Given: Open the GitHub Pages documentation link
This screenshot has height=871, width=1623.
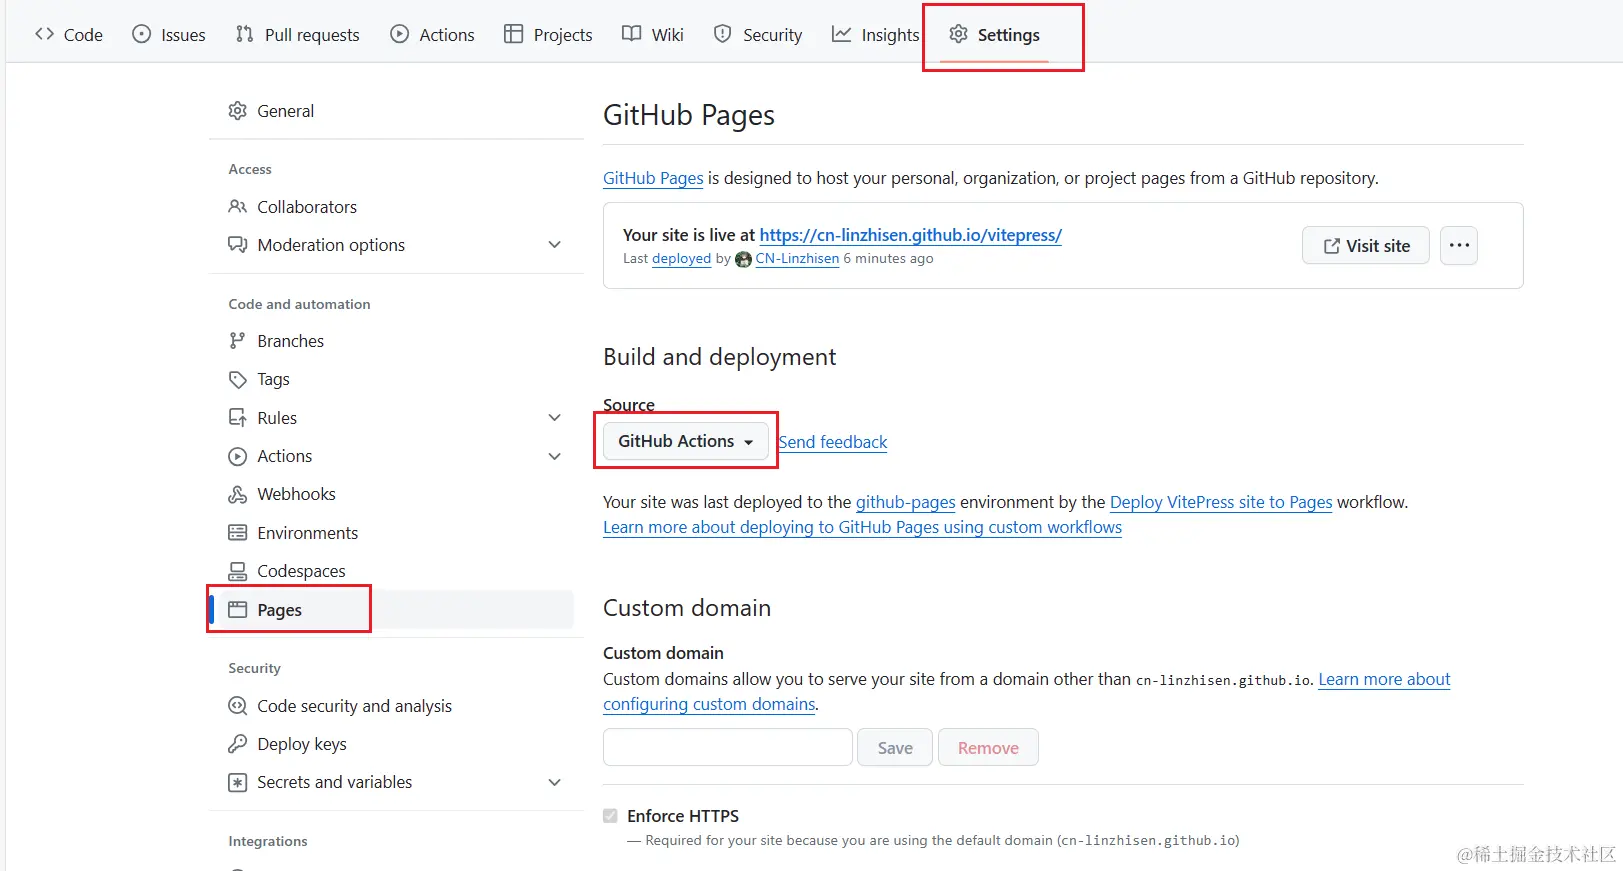Looking at the screenshot, I should [x=653, y=178].
